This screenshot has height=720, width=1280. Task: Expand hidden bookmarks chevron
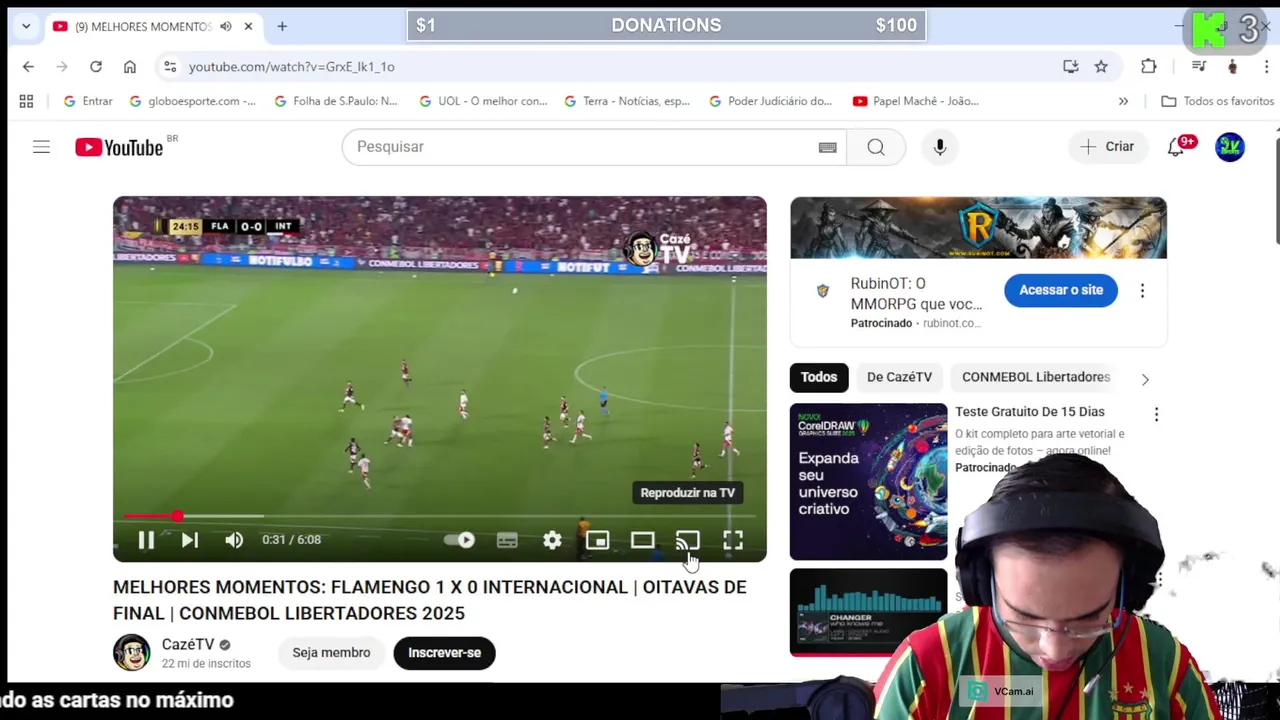1123,101
